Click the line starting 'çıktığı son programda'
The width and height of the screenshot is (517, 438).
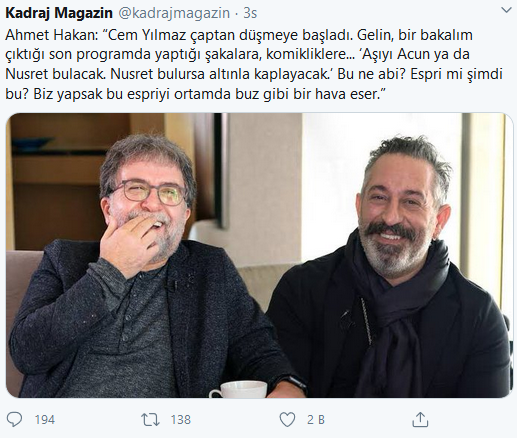tap(237, 55)
